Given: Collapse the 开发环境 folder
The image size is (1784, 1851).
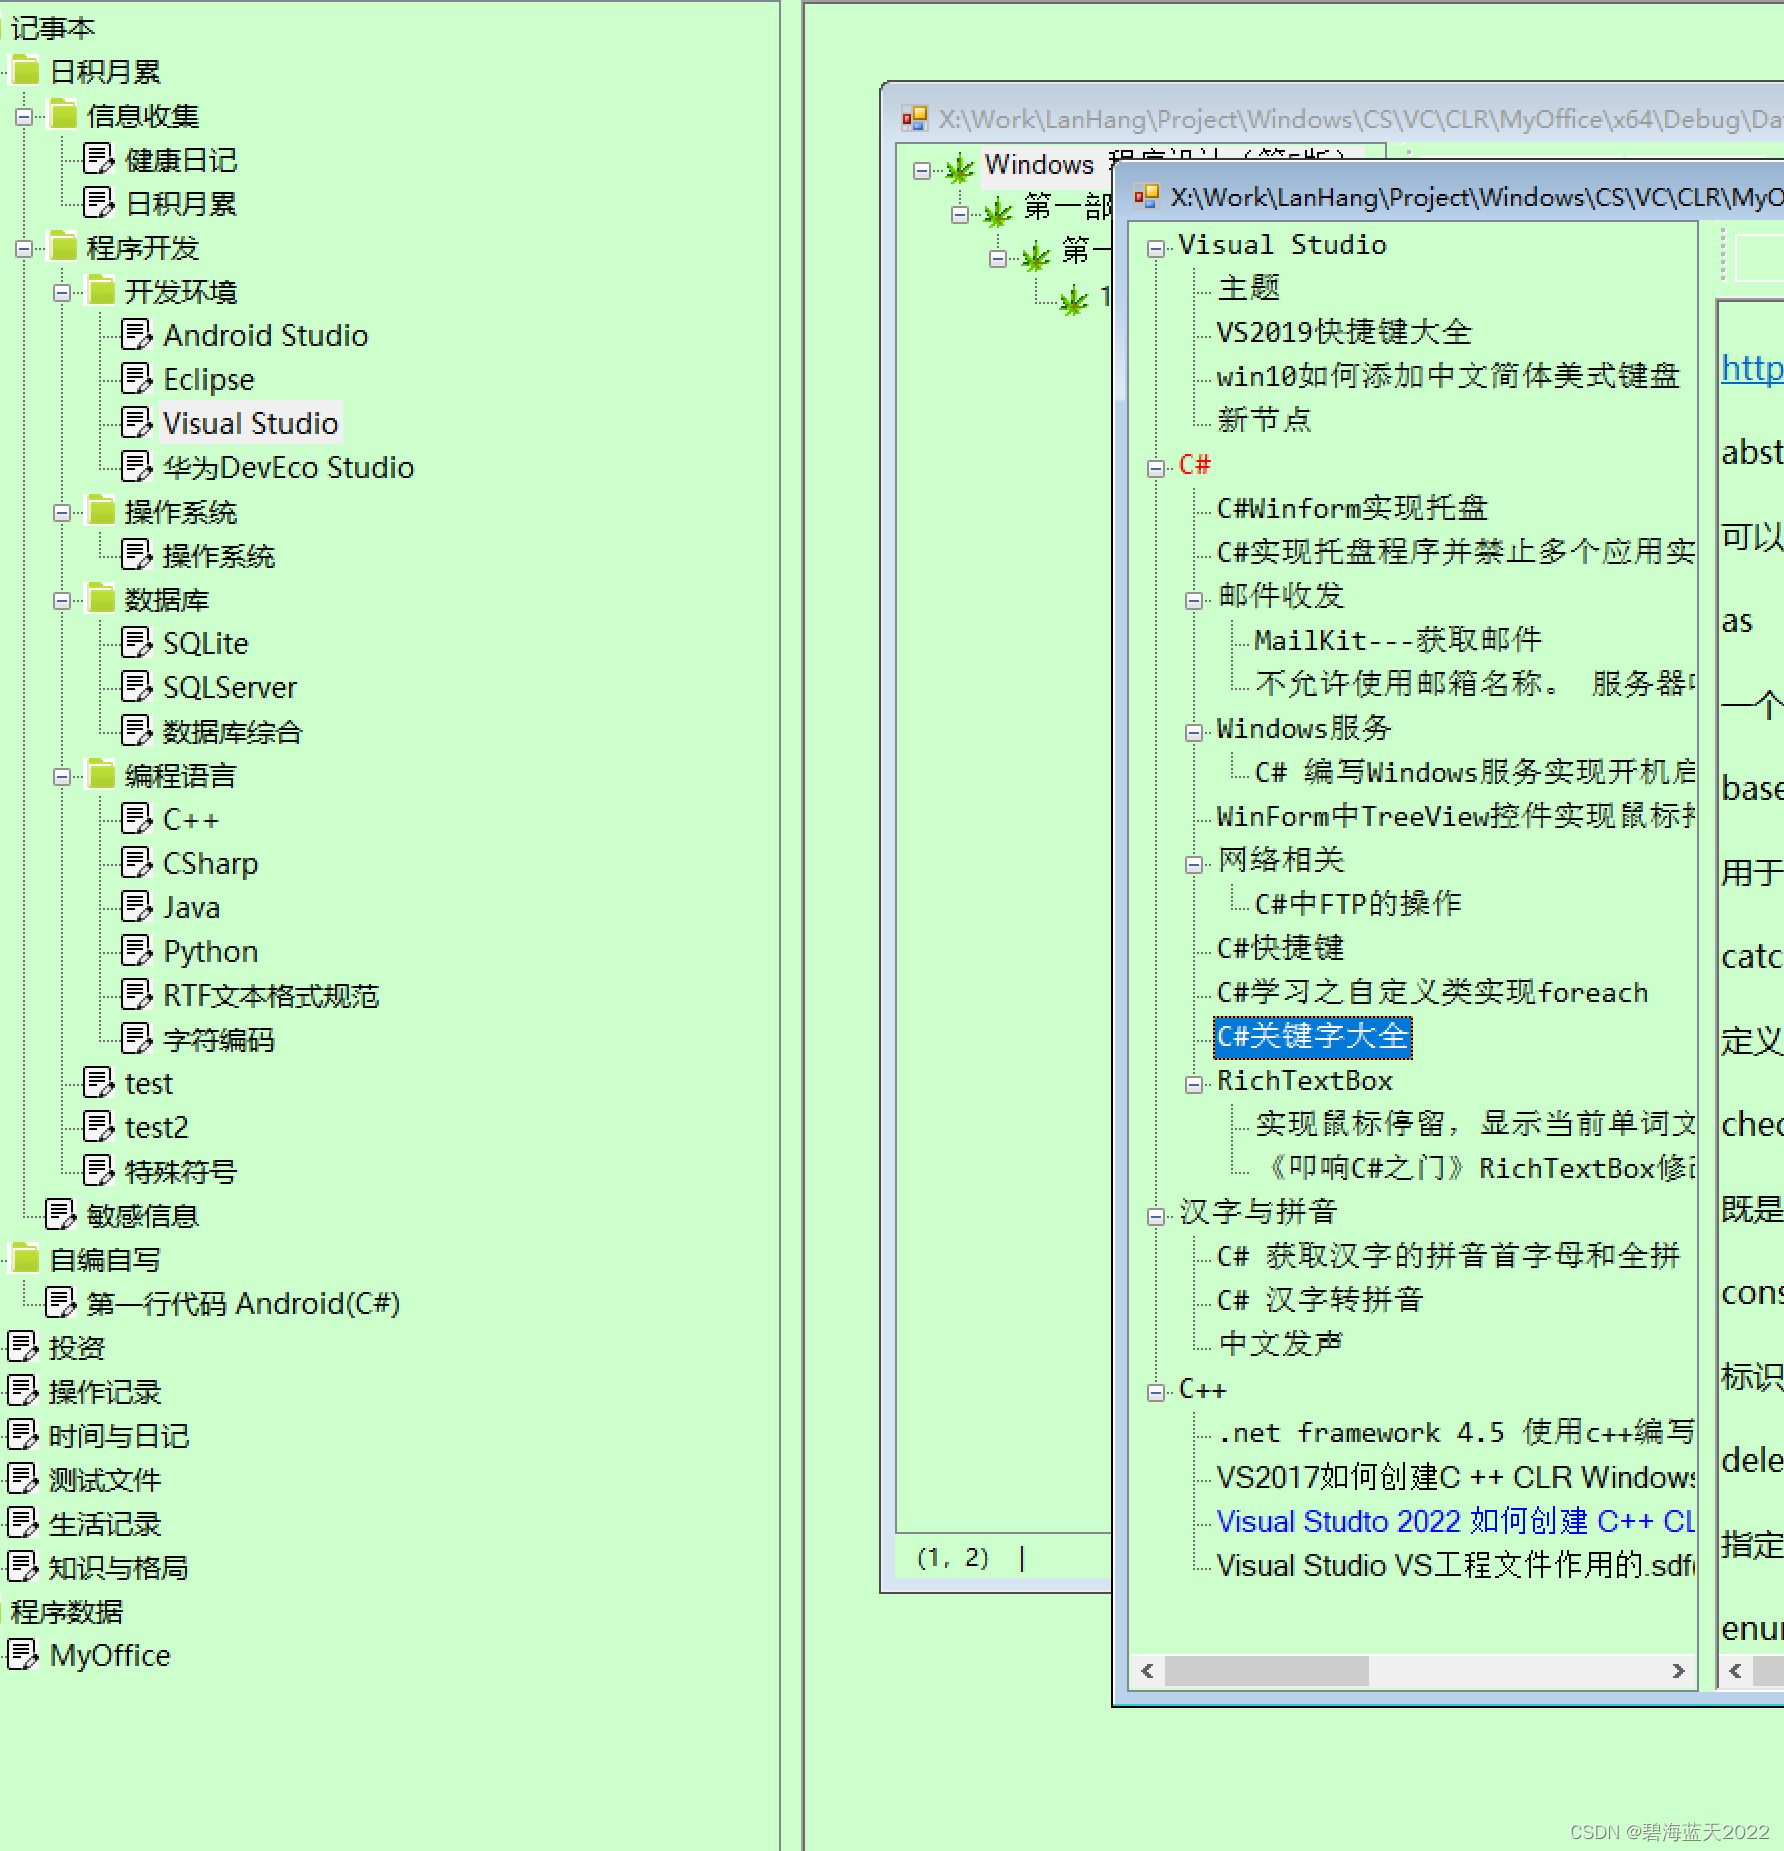Looking at the screenshot, I should click(62, 293).
